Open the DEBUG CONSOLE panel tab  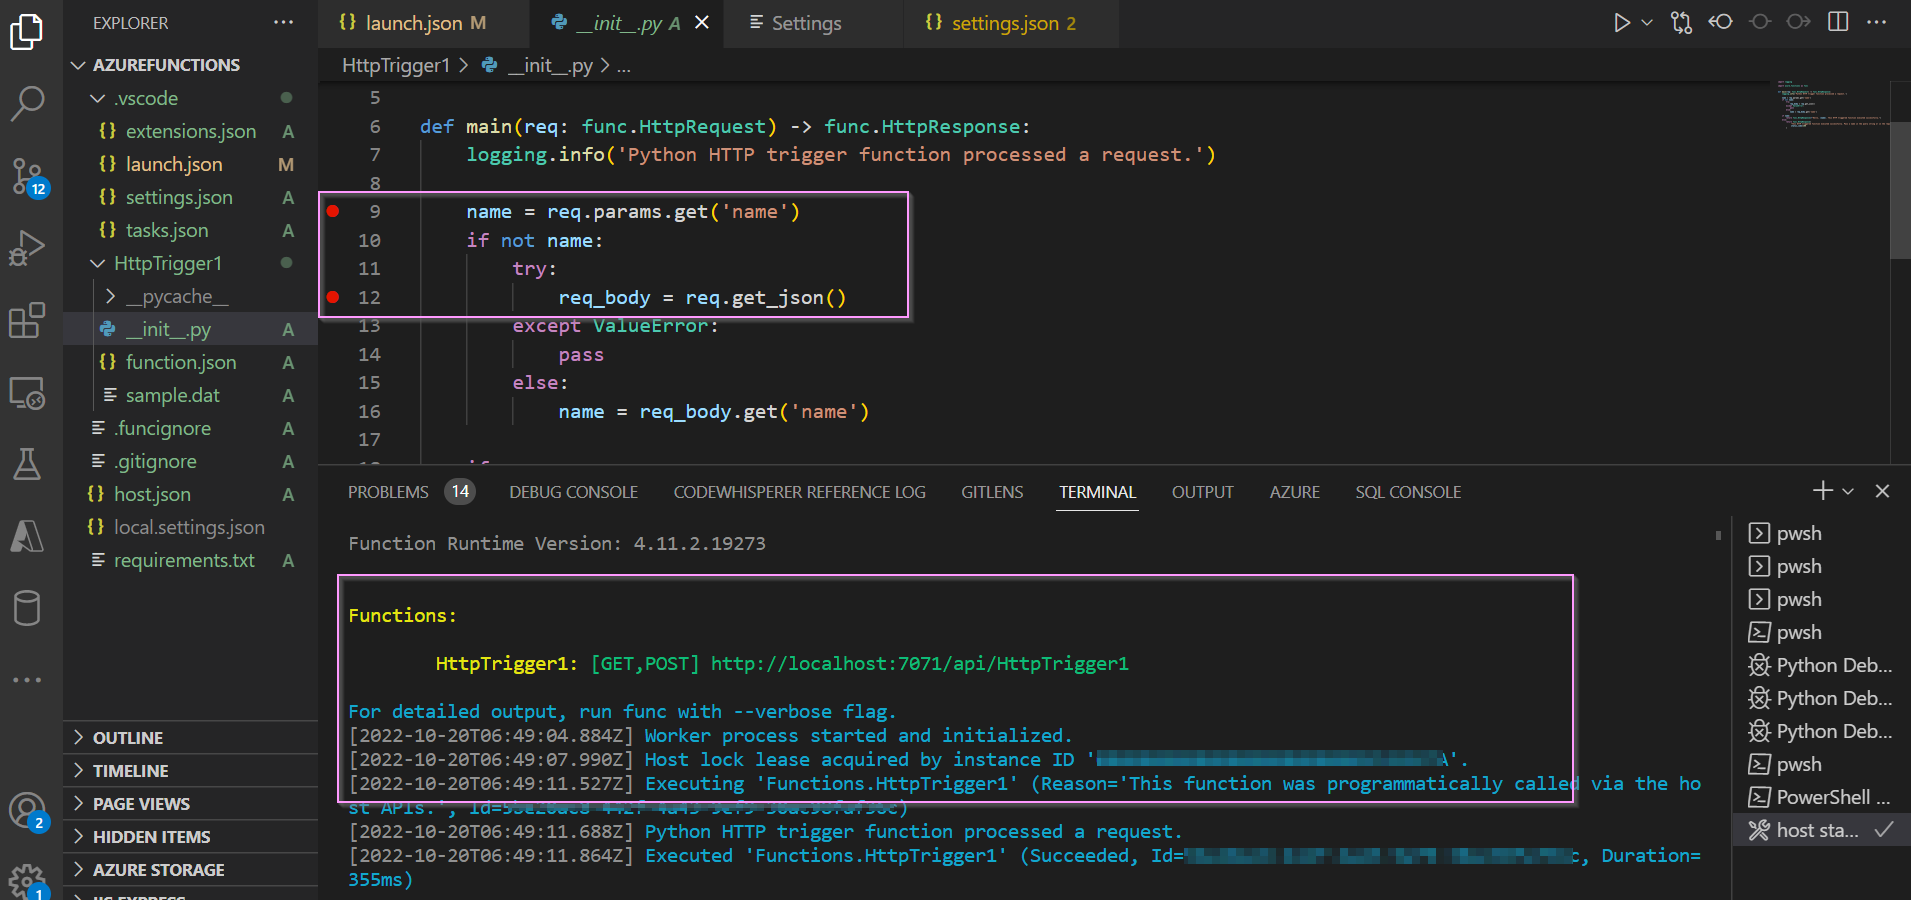pyautogui.click(x=573, y=492)
